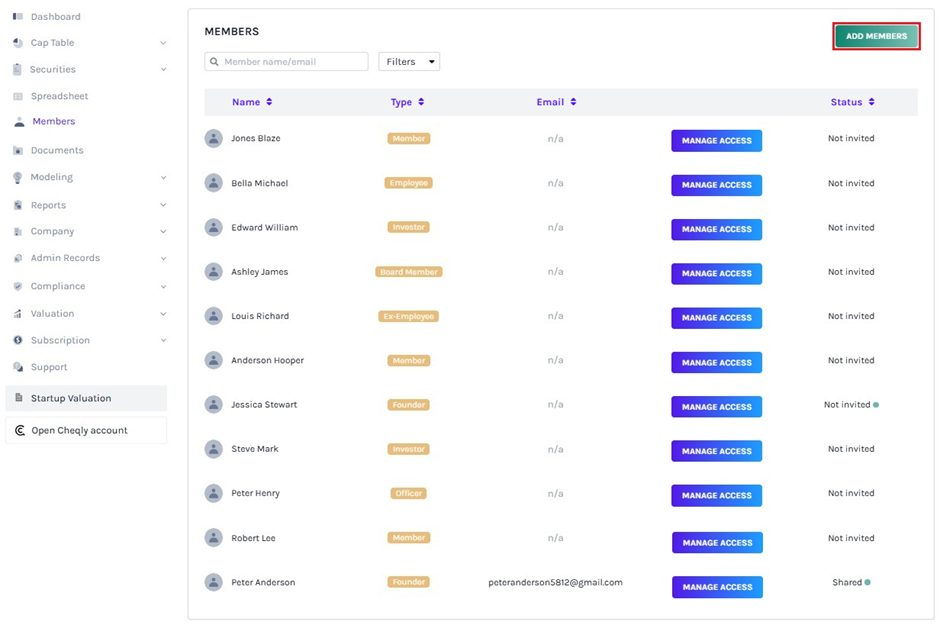Manage access for Peter Anderson
The height and width of the screenshot is (625, 940).
pos(717,588)
